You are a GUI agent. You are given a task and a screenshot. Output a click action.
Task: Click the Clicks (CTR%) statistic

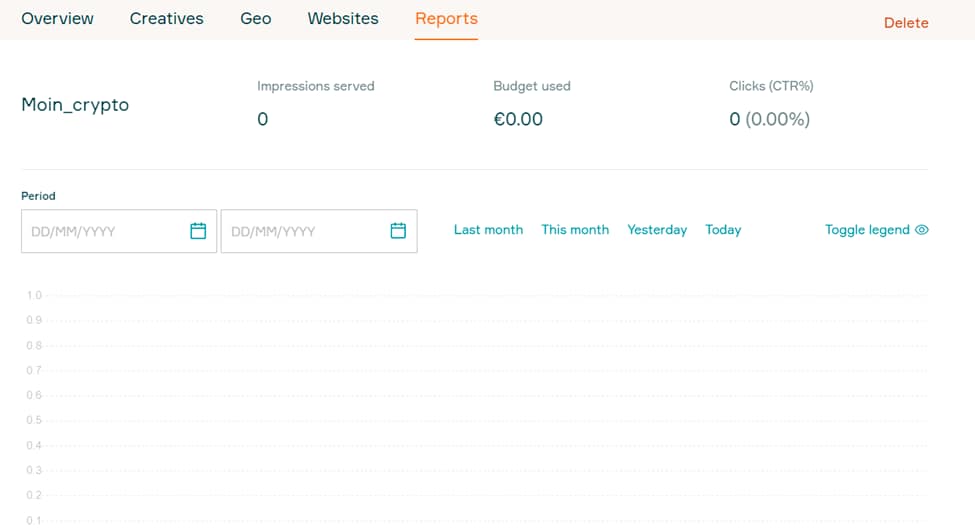click(769, 120)
